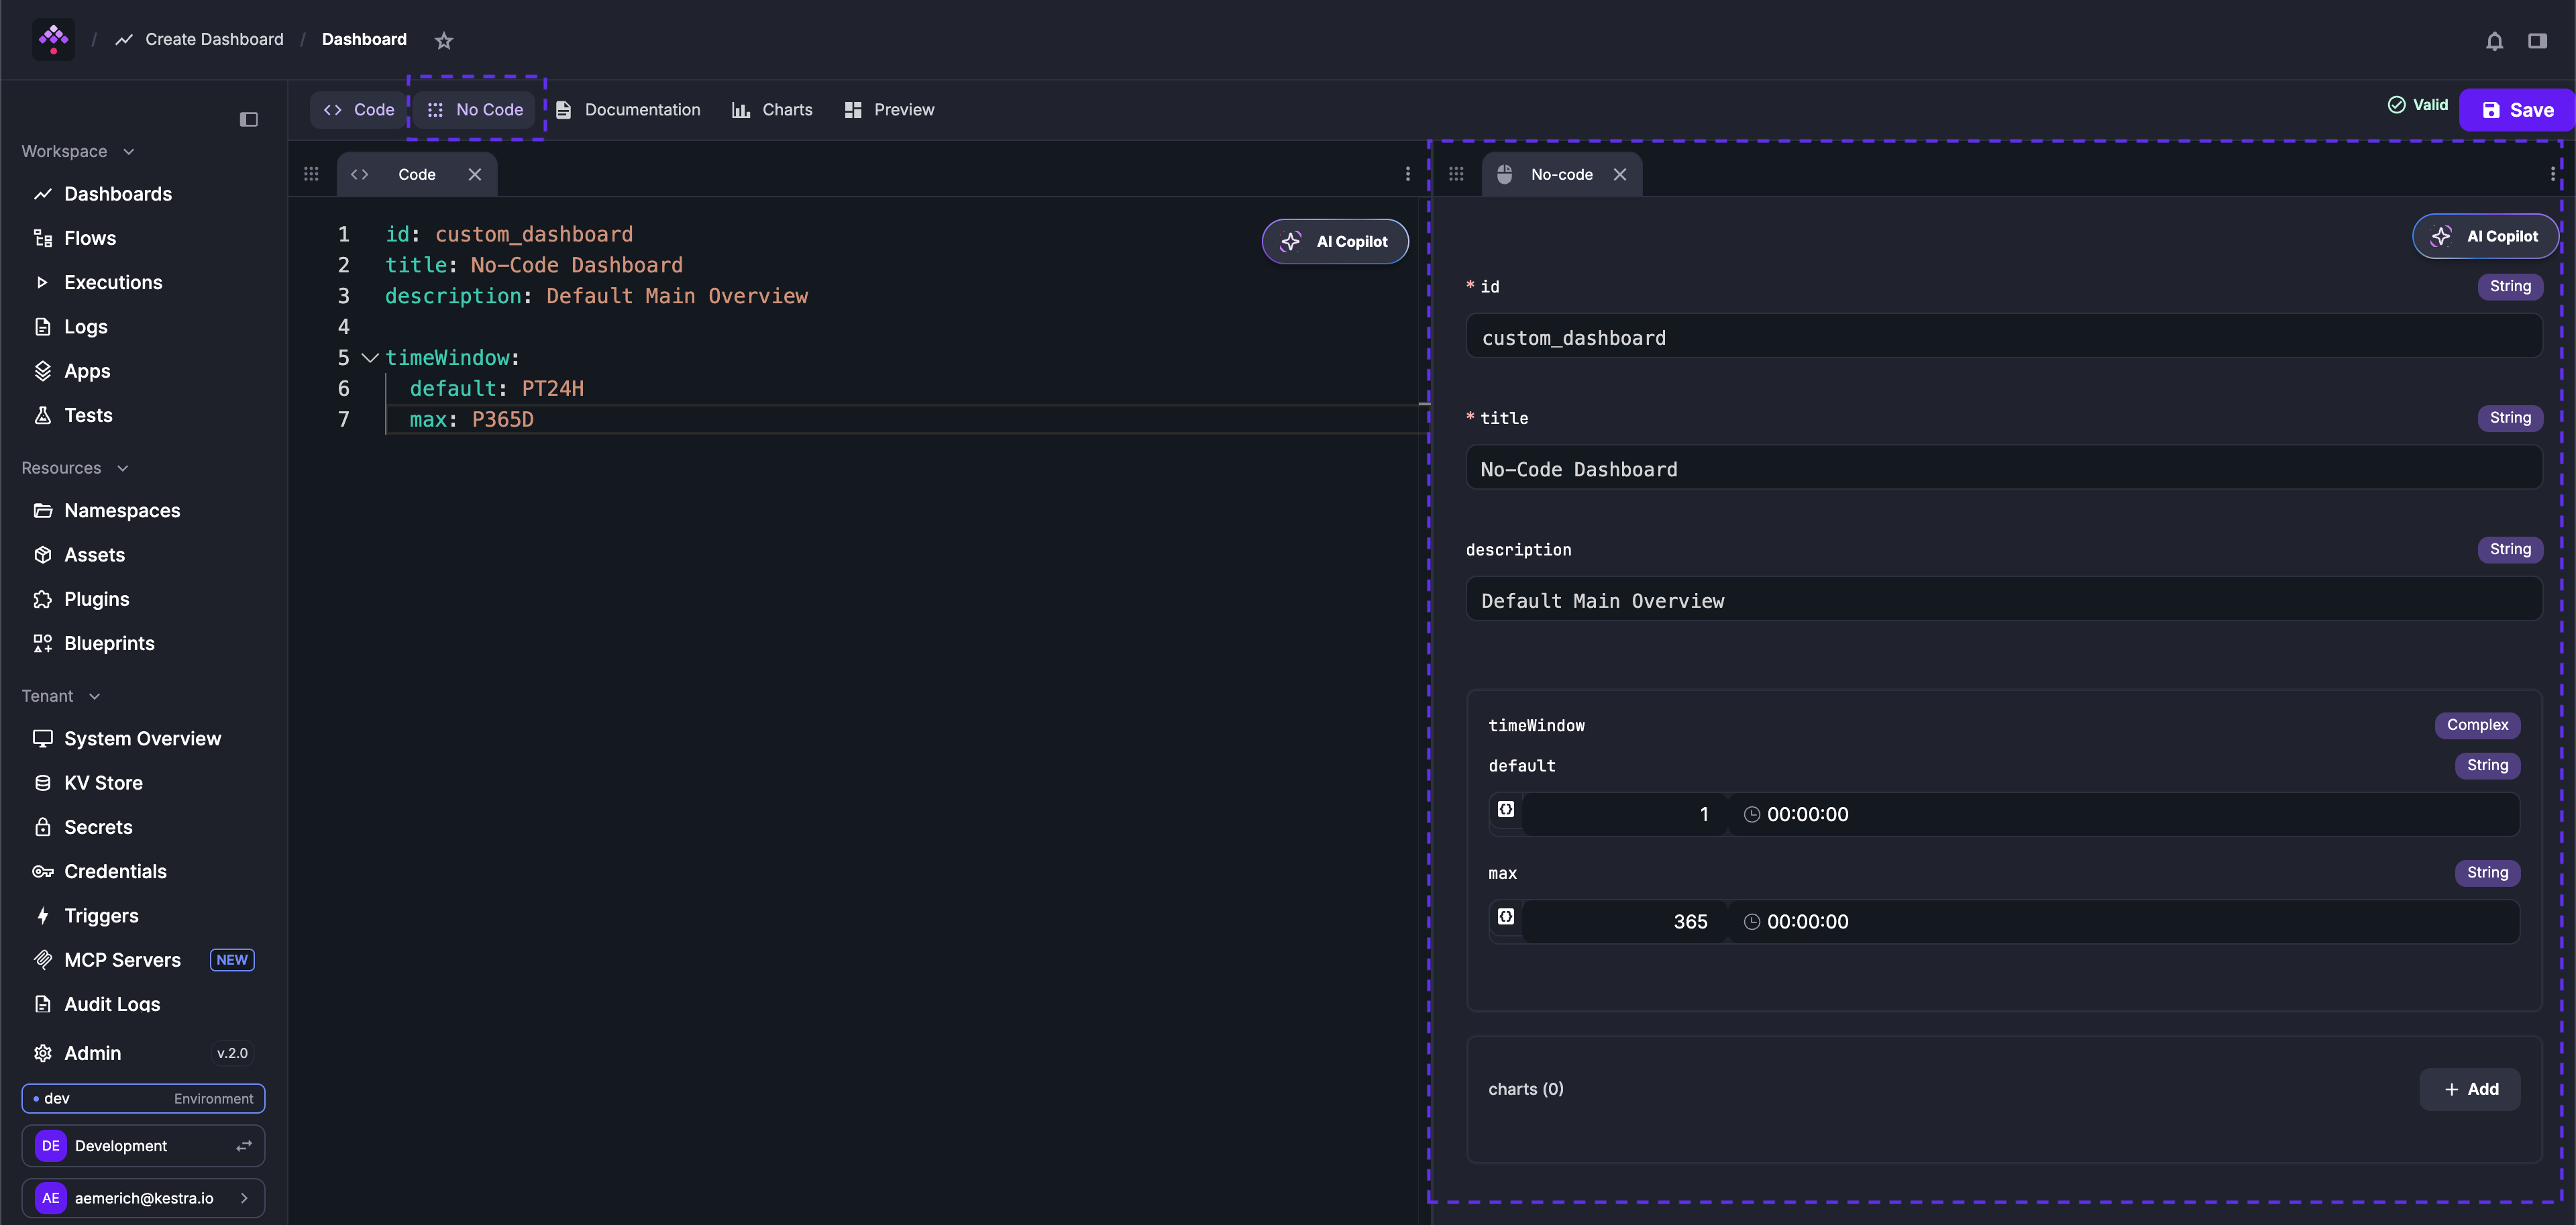Viewport: 2576px width, 1225px height.
Task: Open the Documentation tab
Action: point(628,110)
